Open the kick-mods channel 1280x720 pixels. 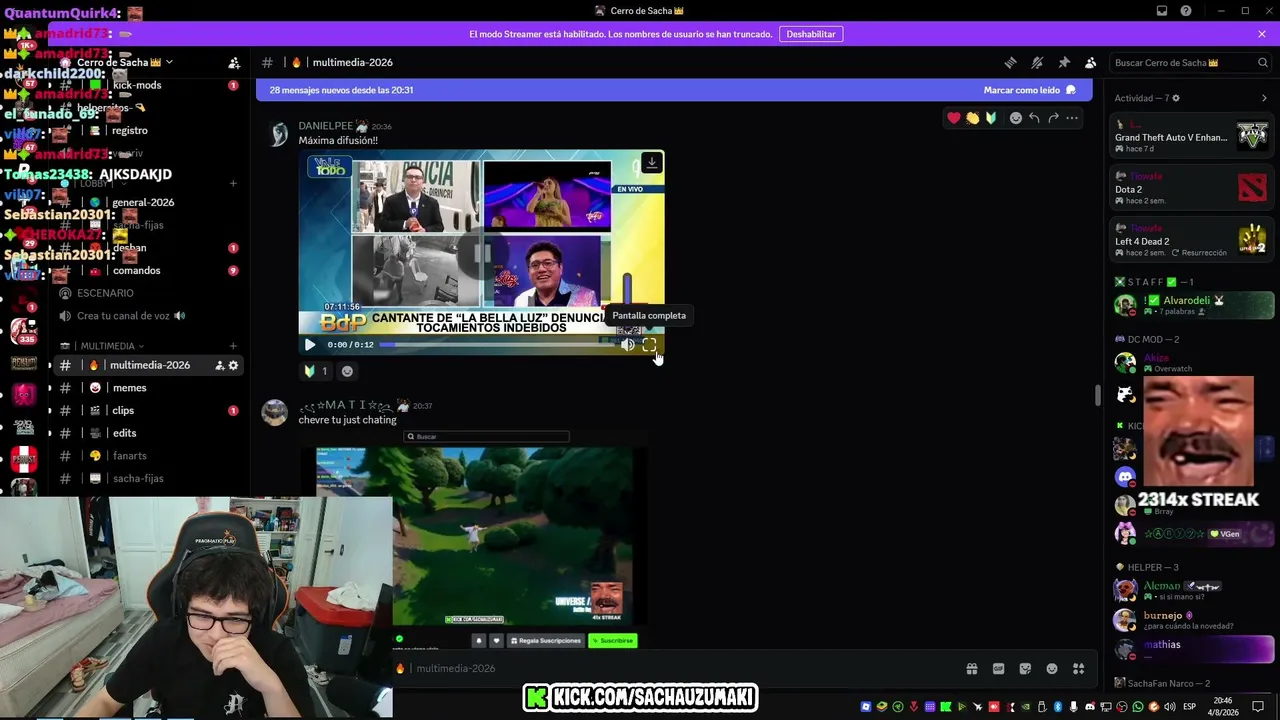pos(137,85)
